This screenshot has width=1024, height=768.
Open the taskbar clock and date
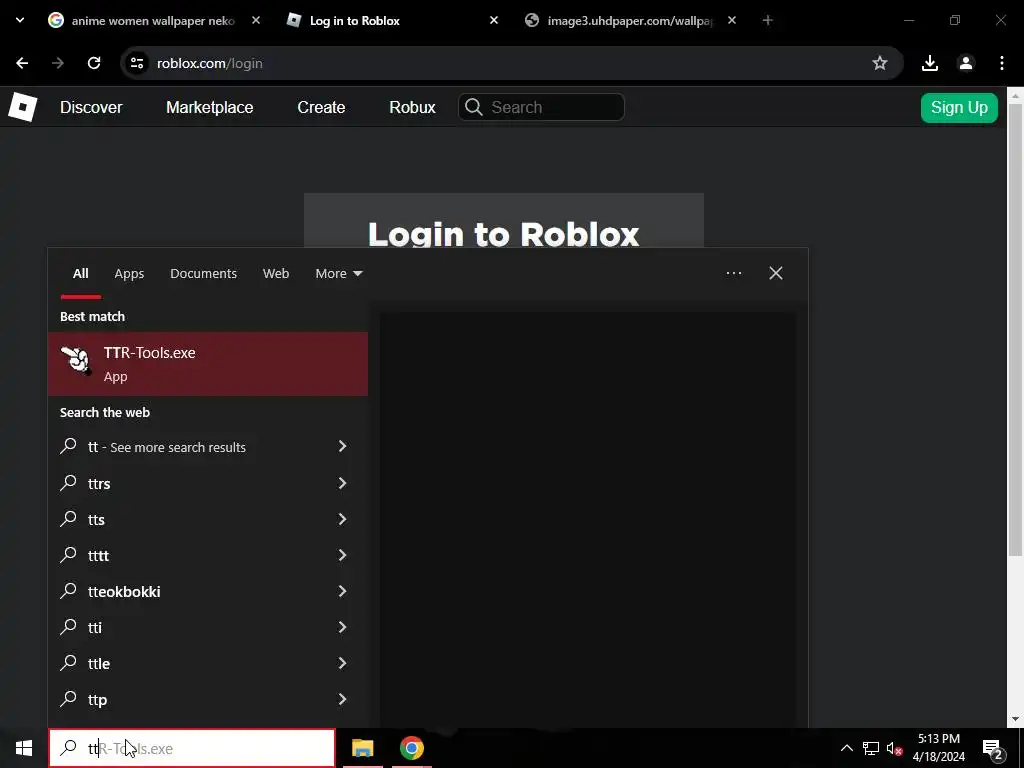click(938, 748)
